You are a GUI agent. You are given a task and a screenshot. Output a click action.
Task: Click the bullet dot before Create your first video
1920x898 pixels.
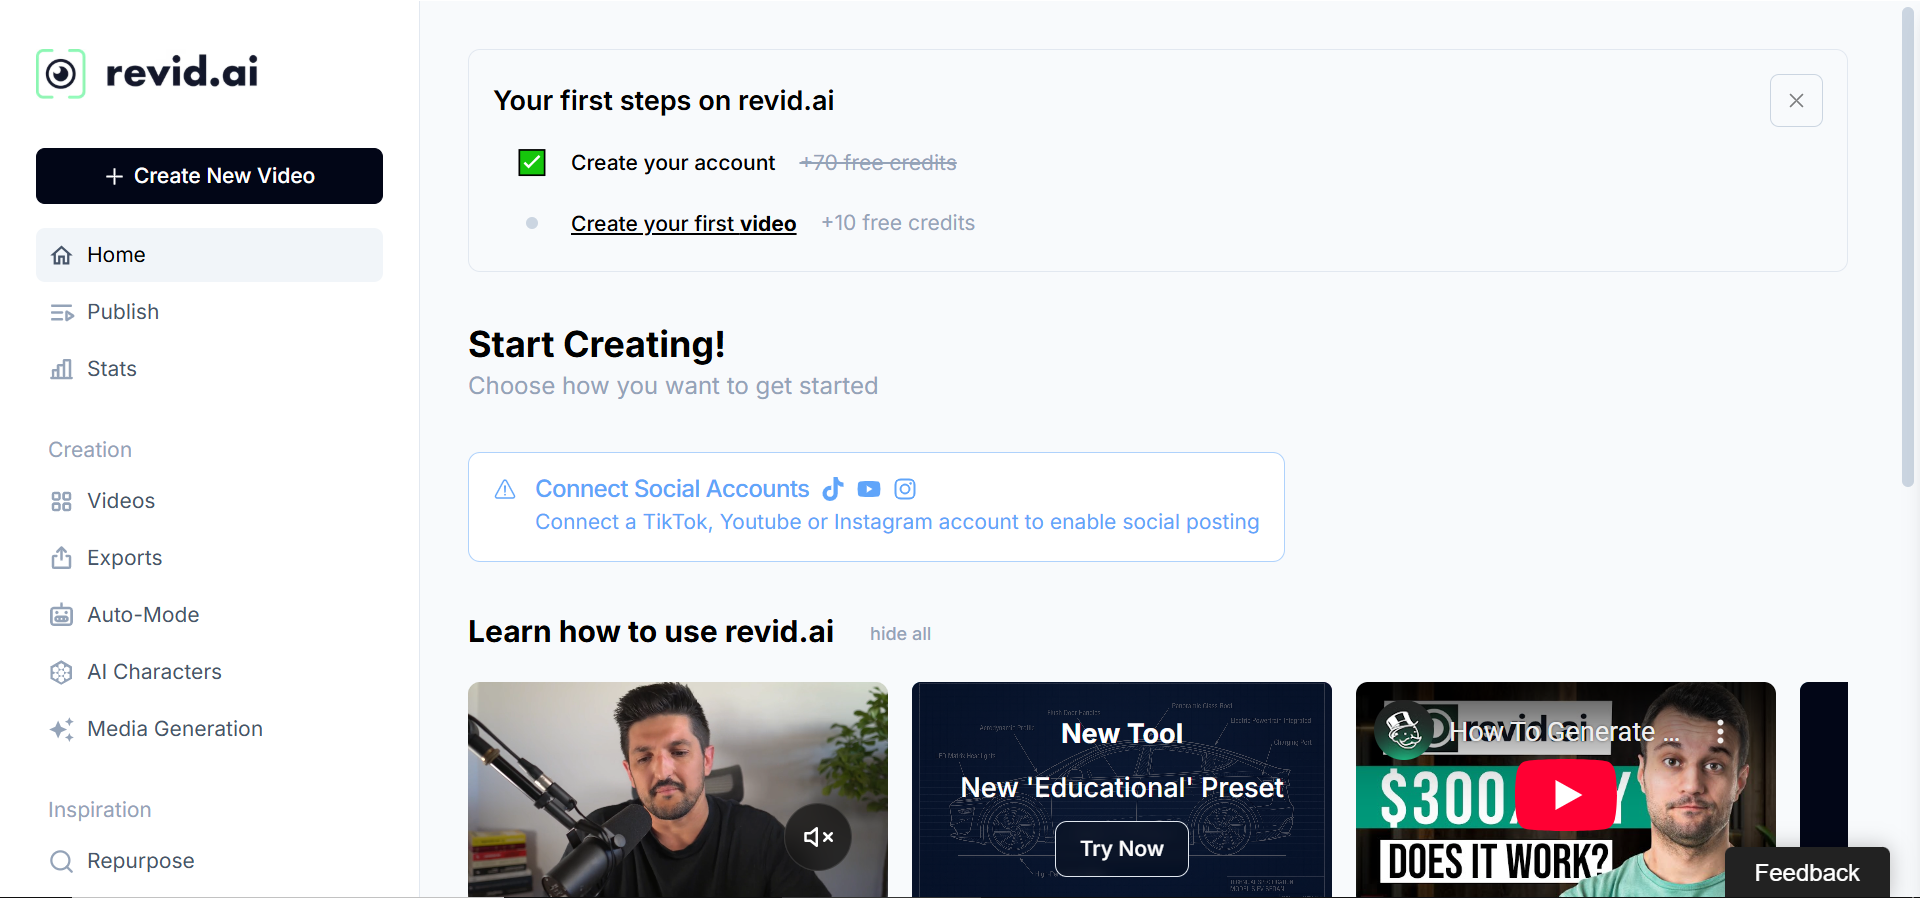pyautogui.click(x=532, y=223)
